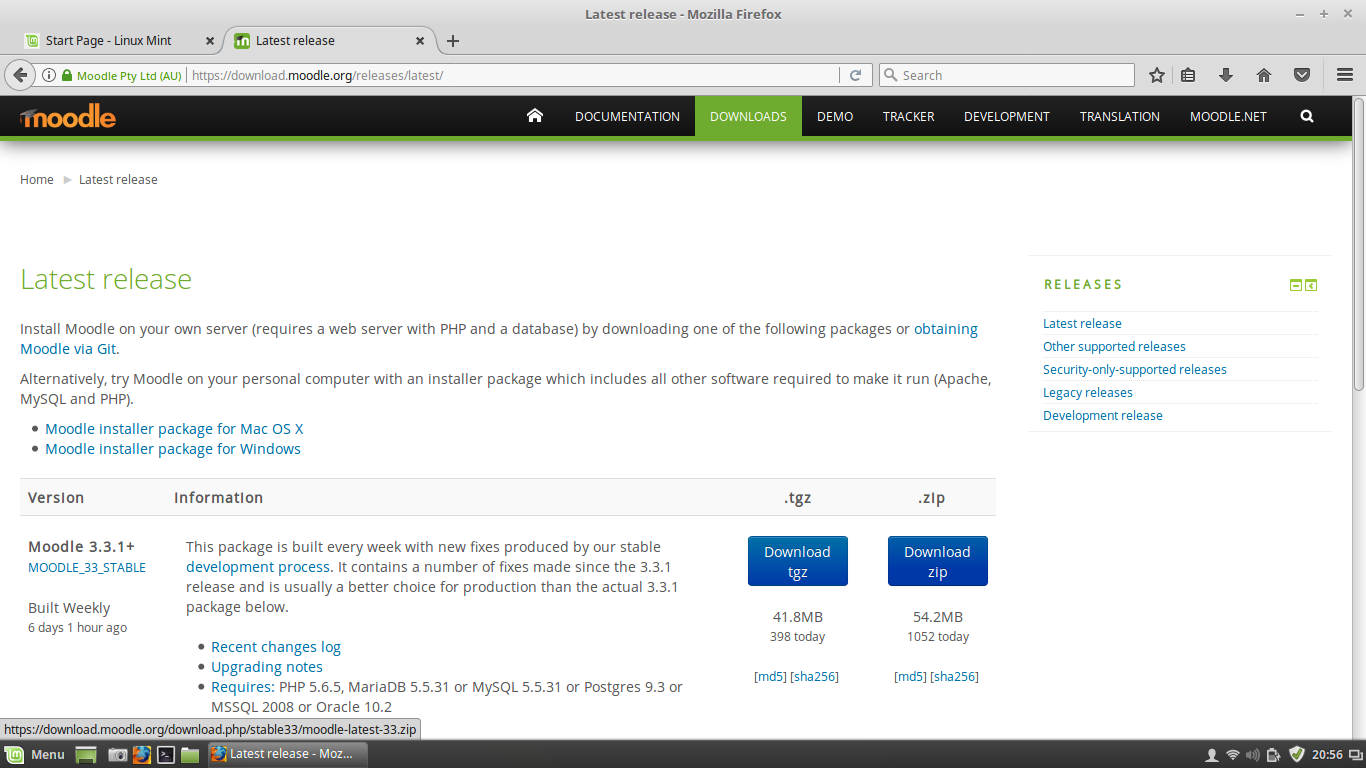Click the Firefox Search input field
Image resolution: width=1366 pixels, height=768 pixels.
pos(1007,75)
